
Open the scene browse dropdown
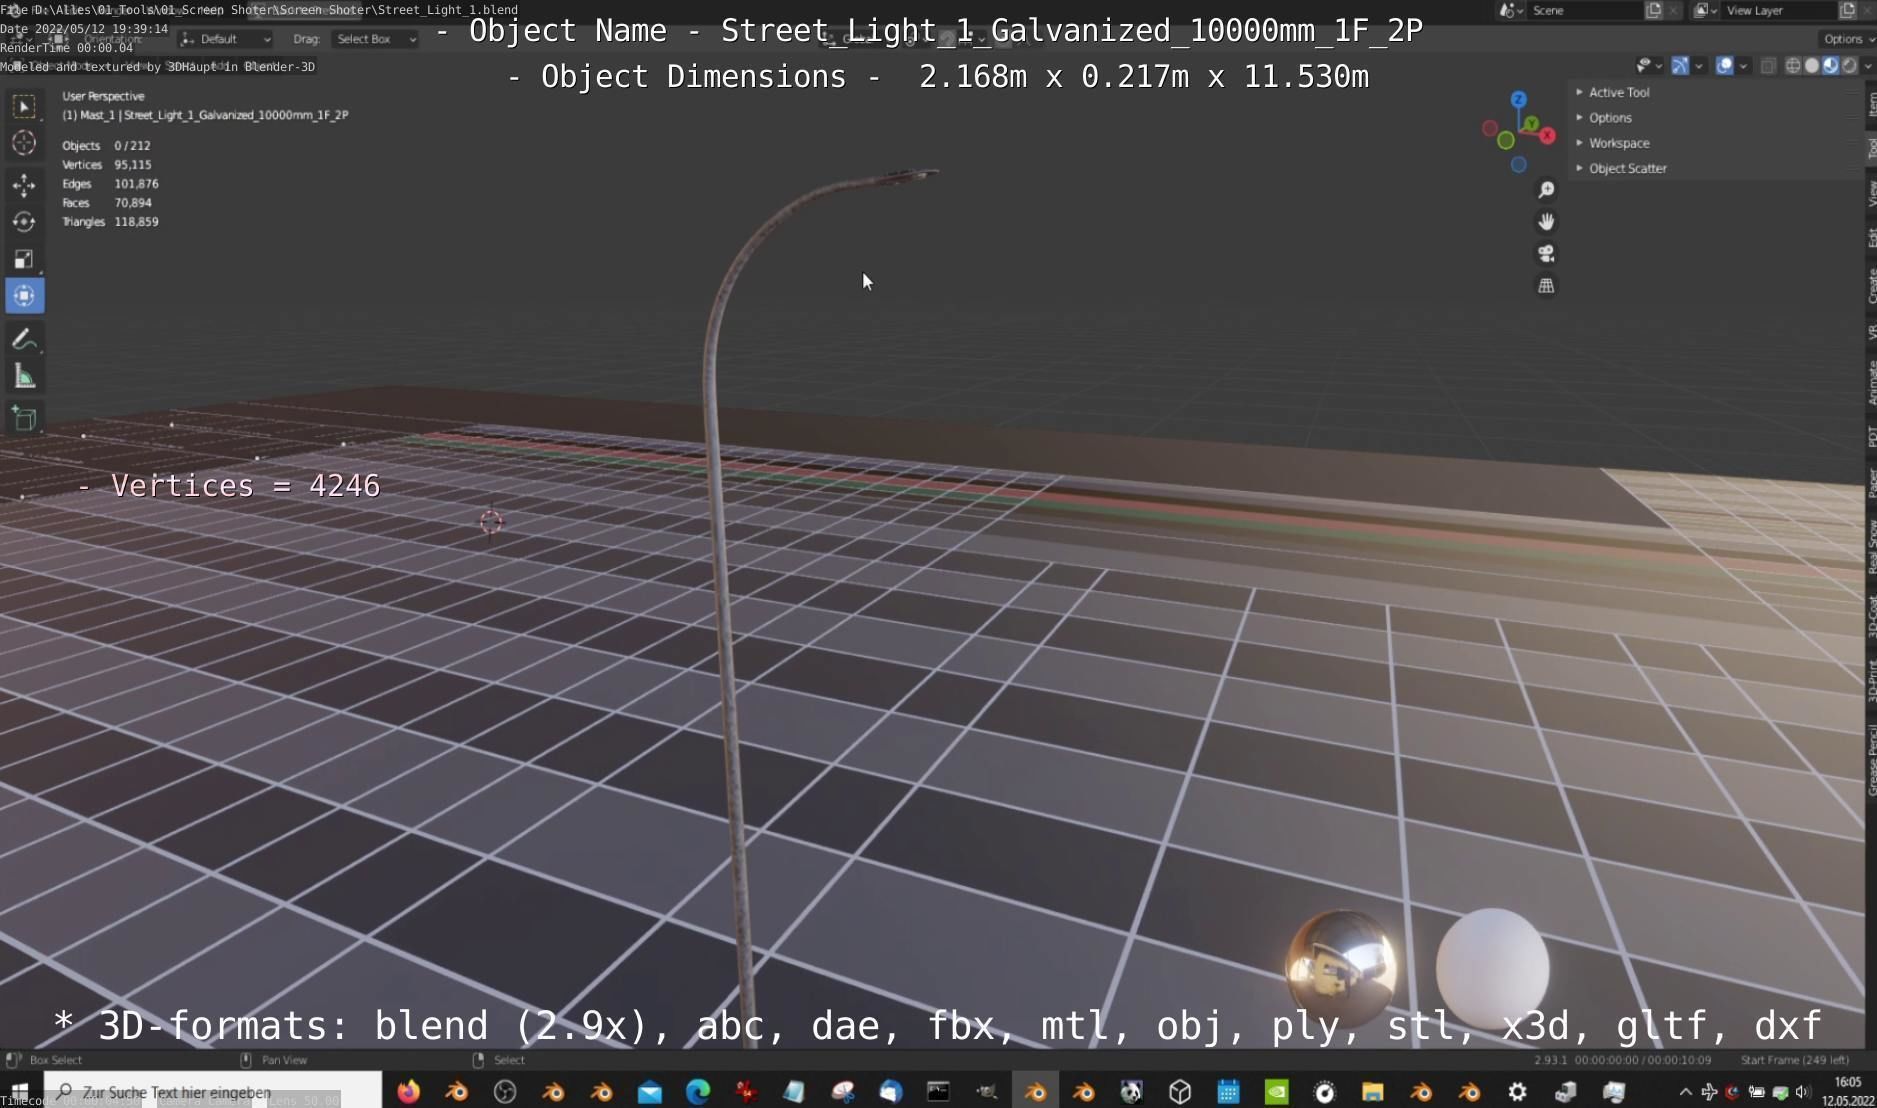1511,10
